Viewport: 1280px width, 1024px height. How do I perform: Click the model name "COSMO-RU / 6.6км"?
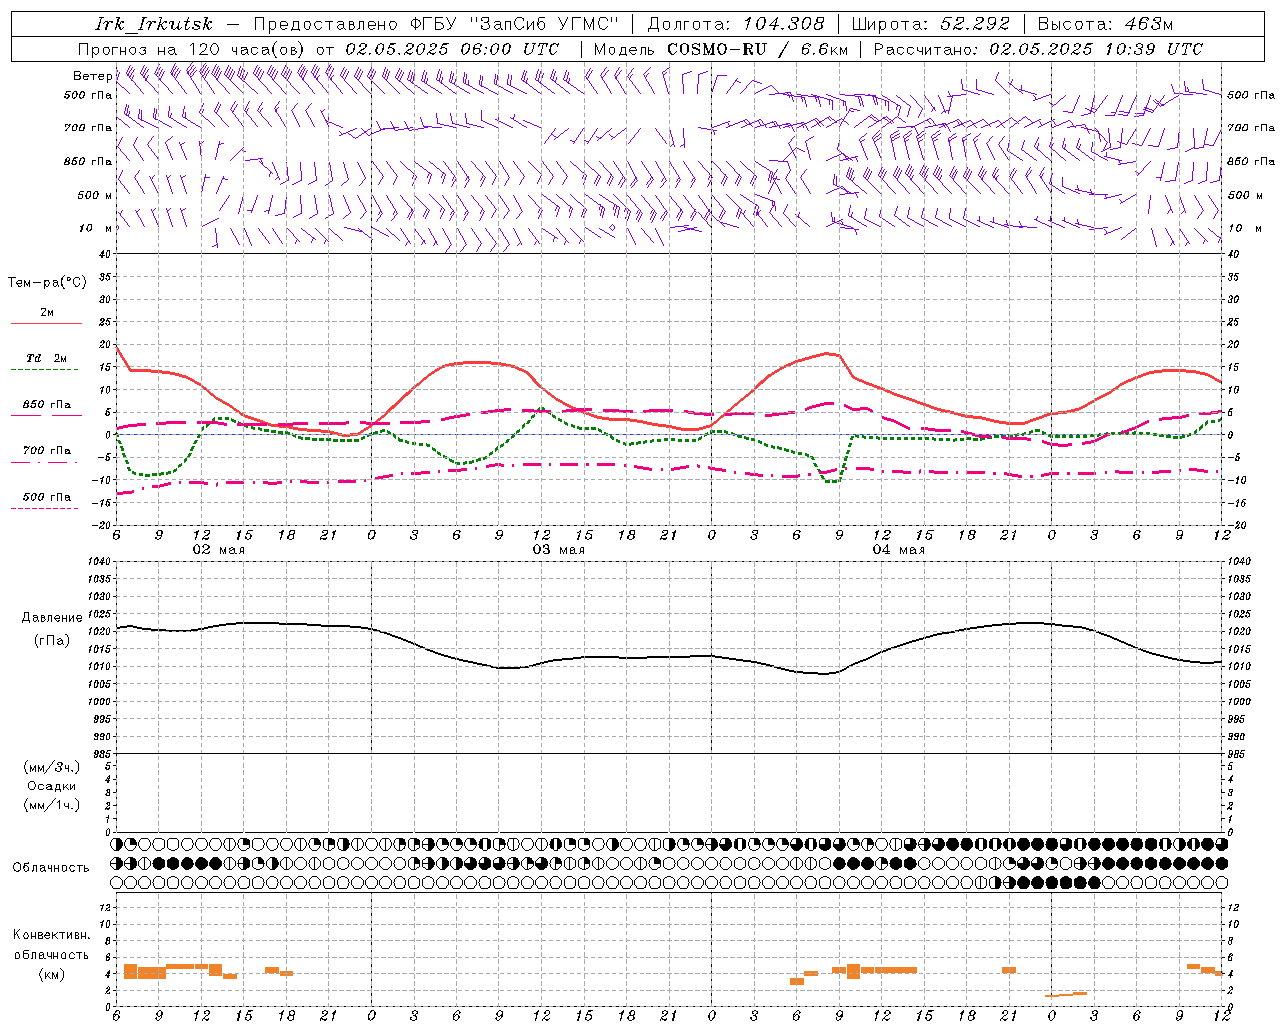pos(757,49)
